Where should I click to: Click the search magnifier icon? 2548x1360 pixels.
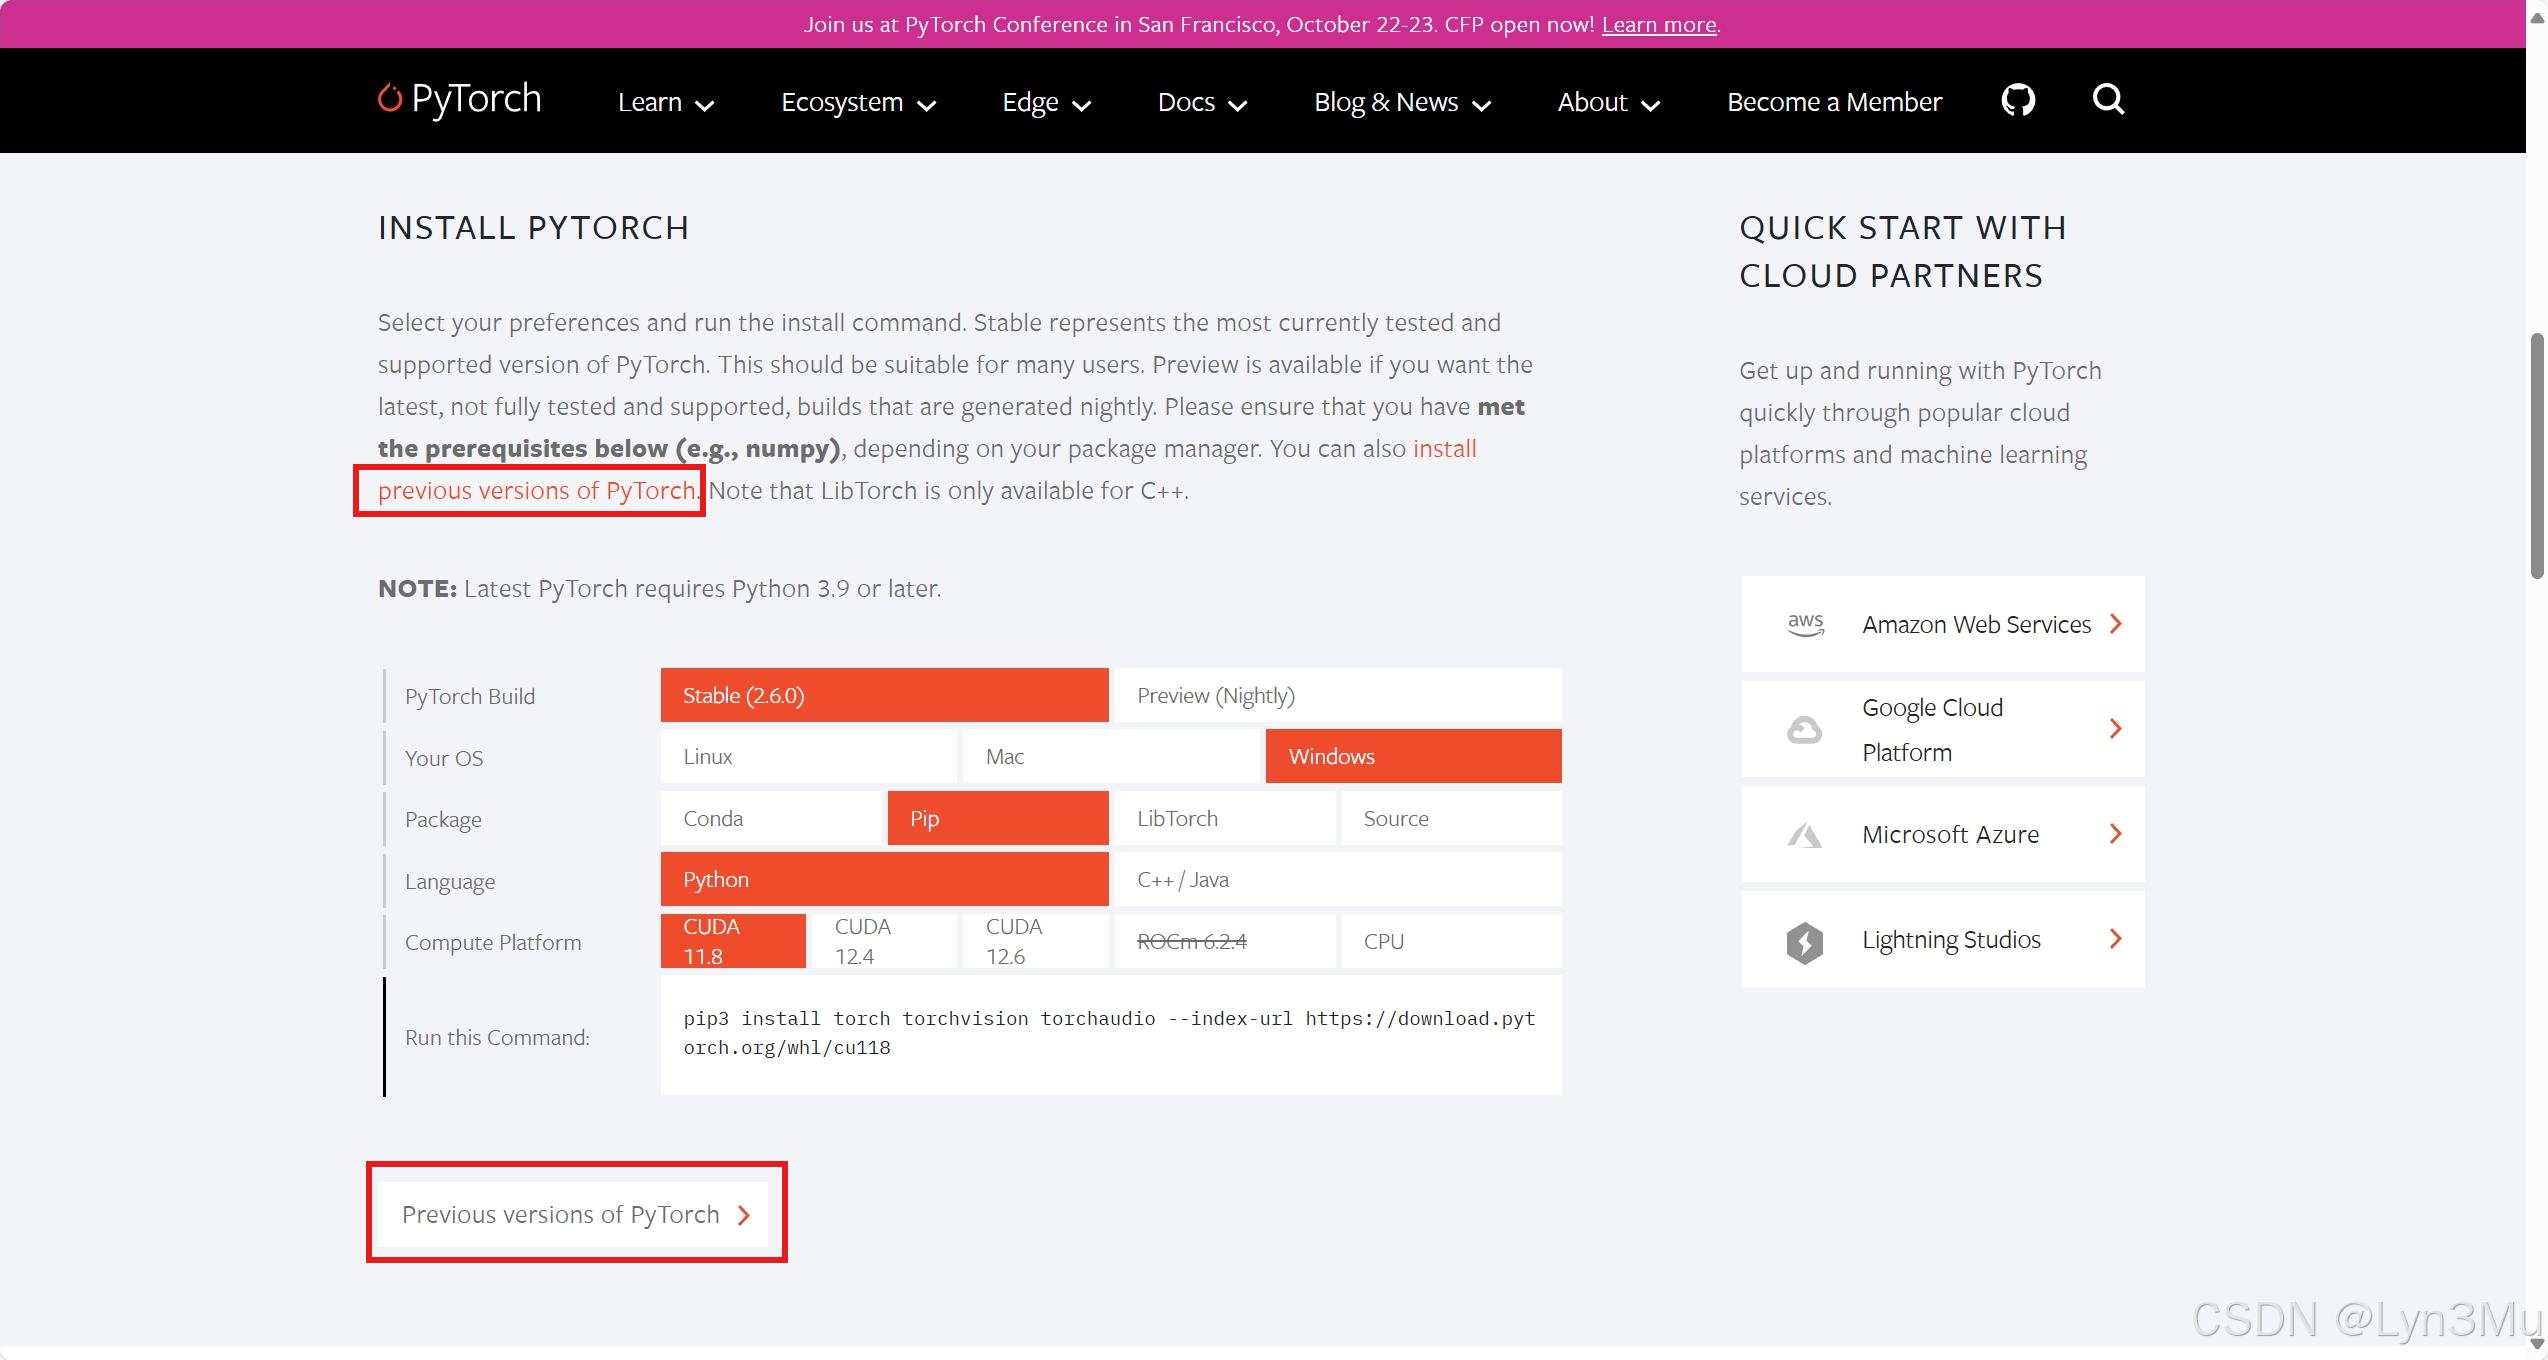(2108, 99)
